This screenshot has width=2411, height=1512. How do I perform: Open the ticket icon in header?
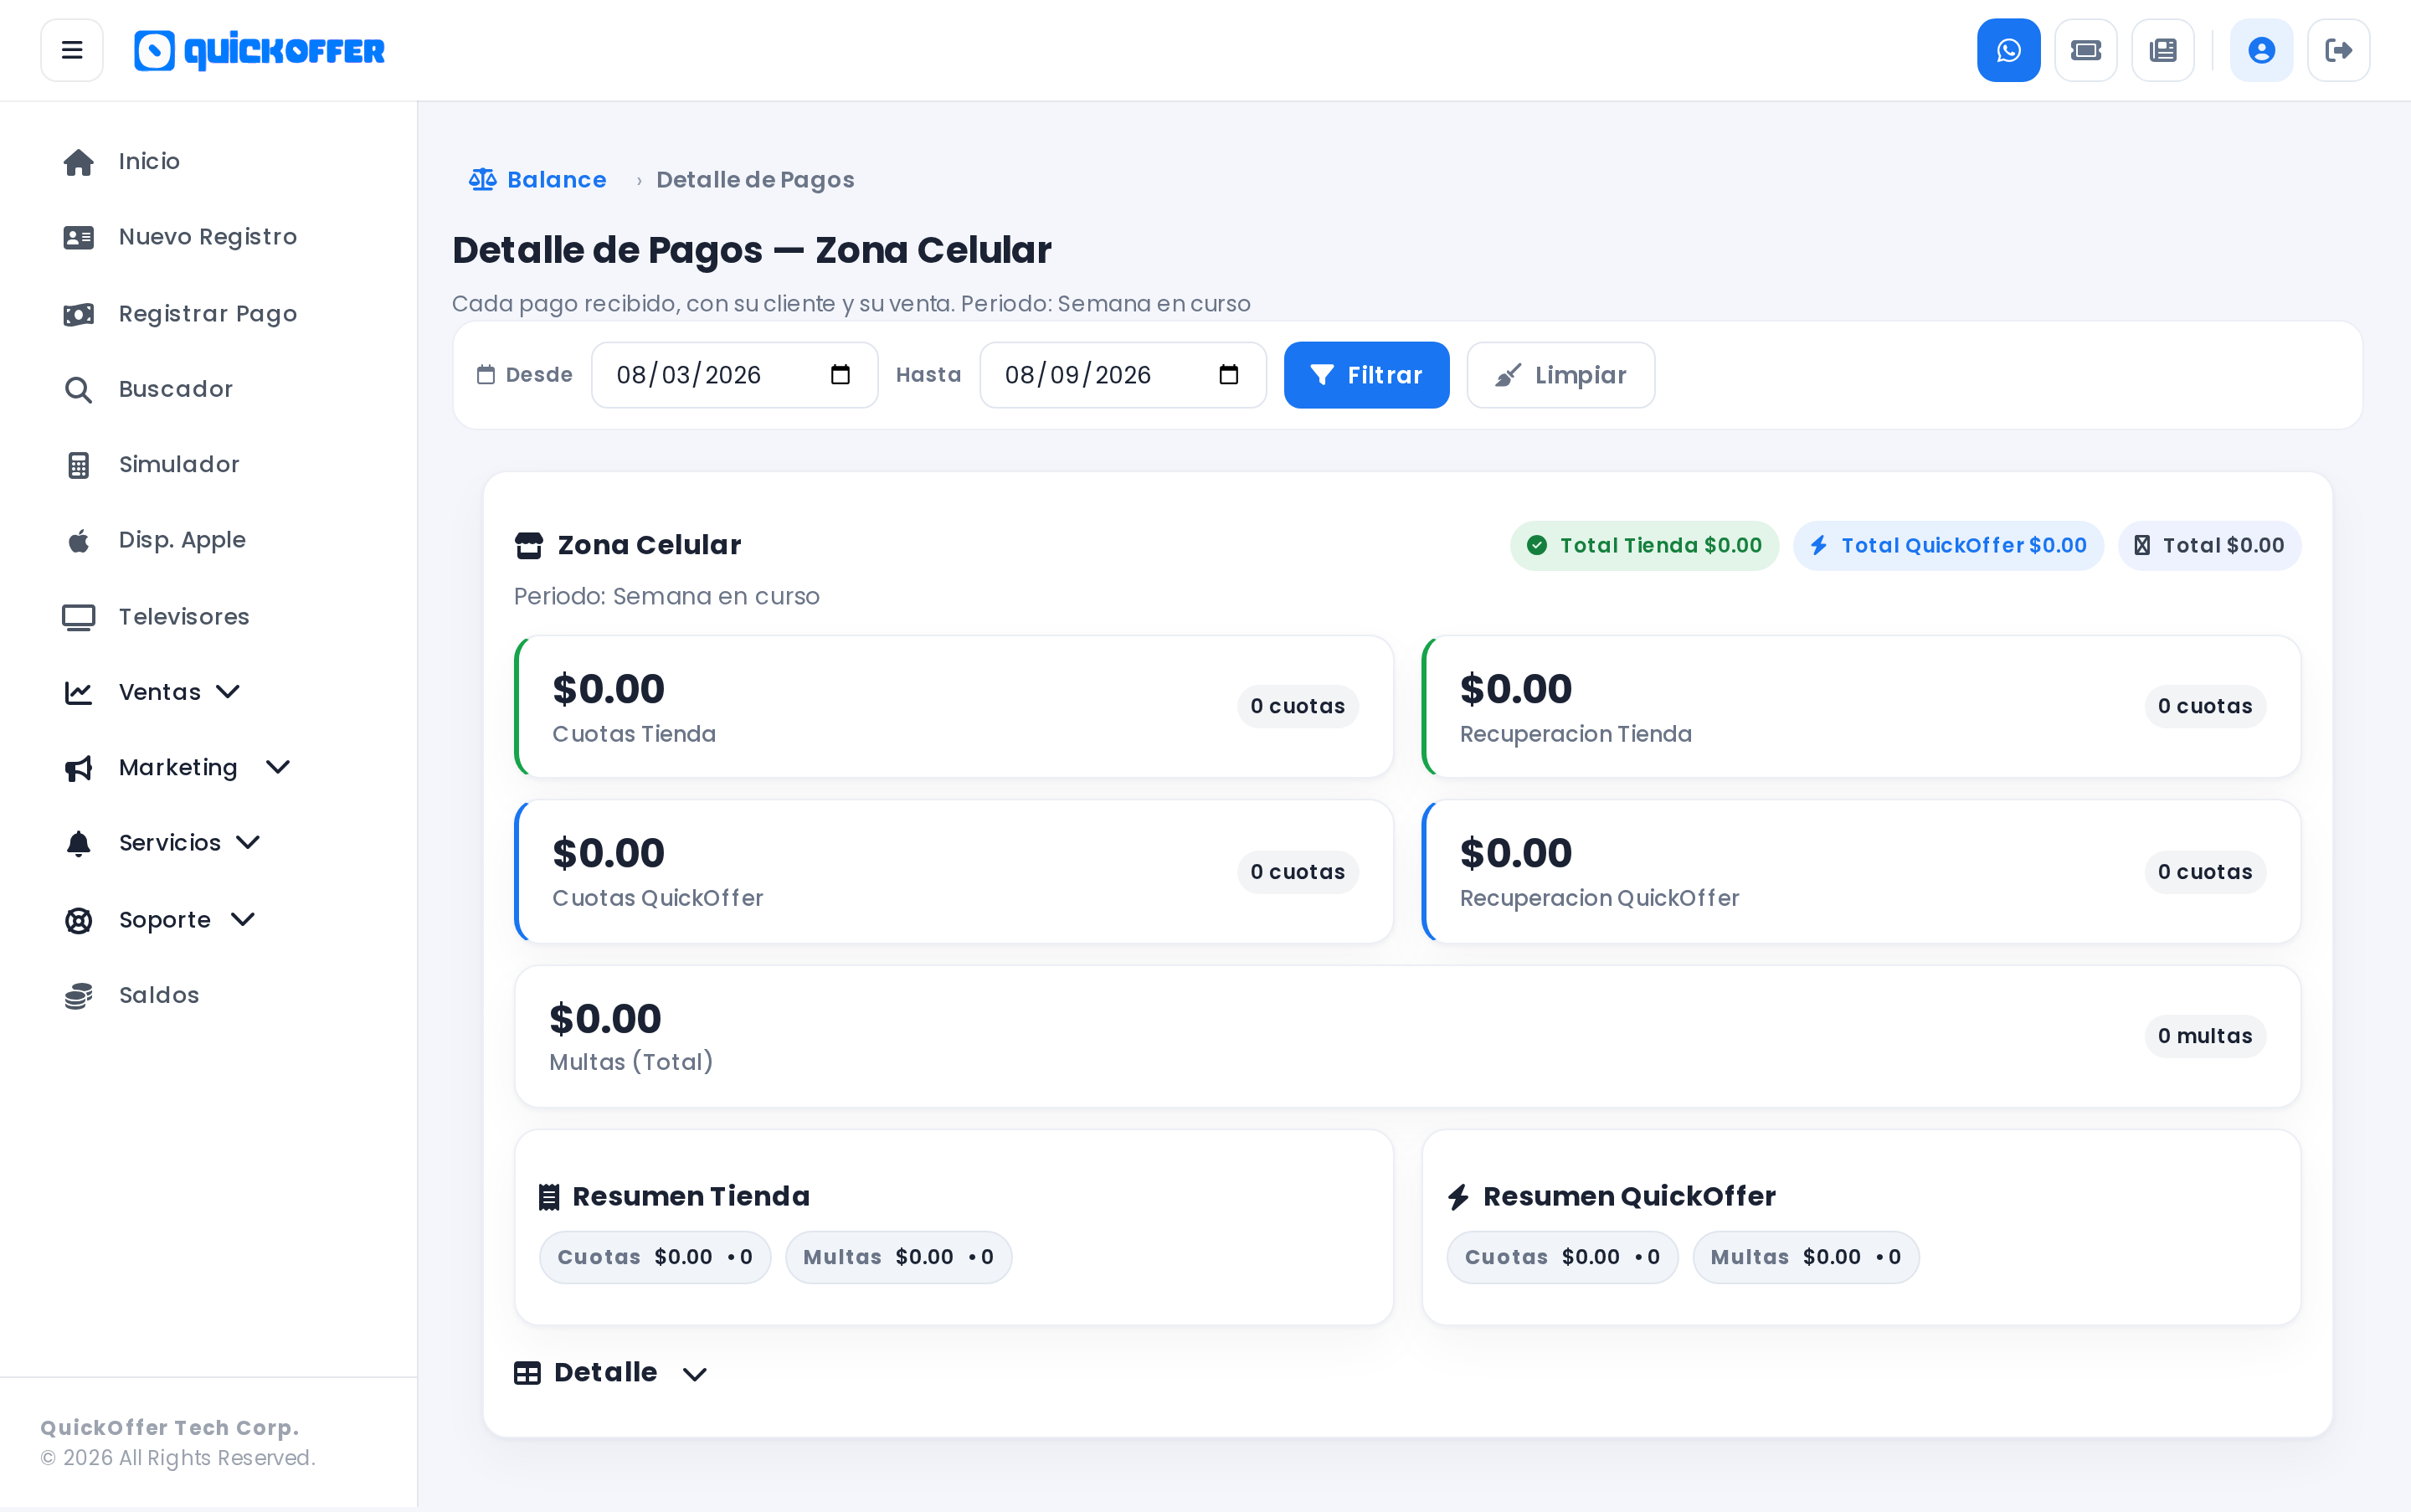2086,50
